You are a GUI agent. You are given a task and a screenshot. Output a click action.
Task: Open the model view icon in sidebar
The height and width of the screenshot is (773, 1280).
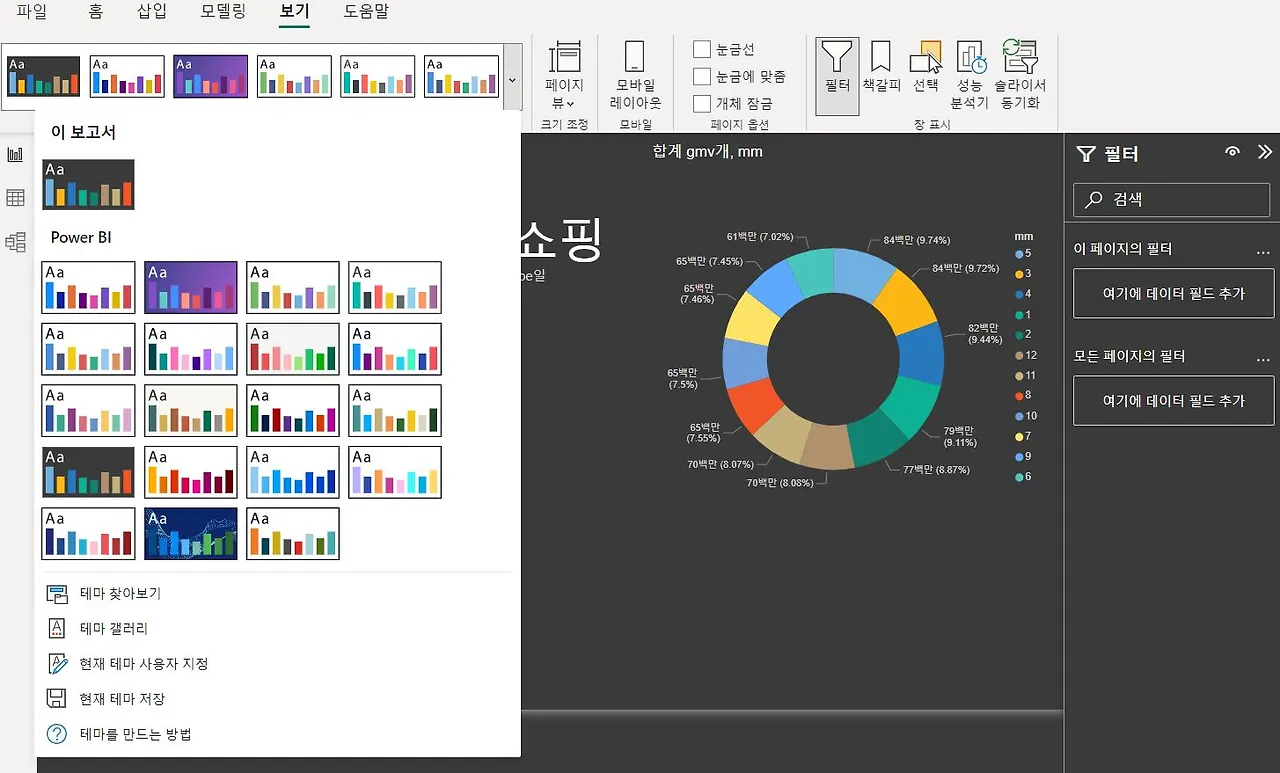point(15,242)
